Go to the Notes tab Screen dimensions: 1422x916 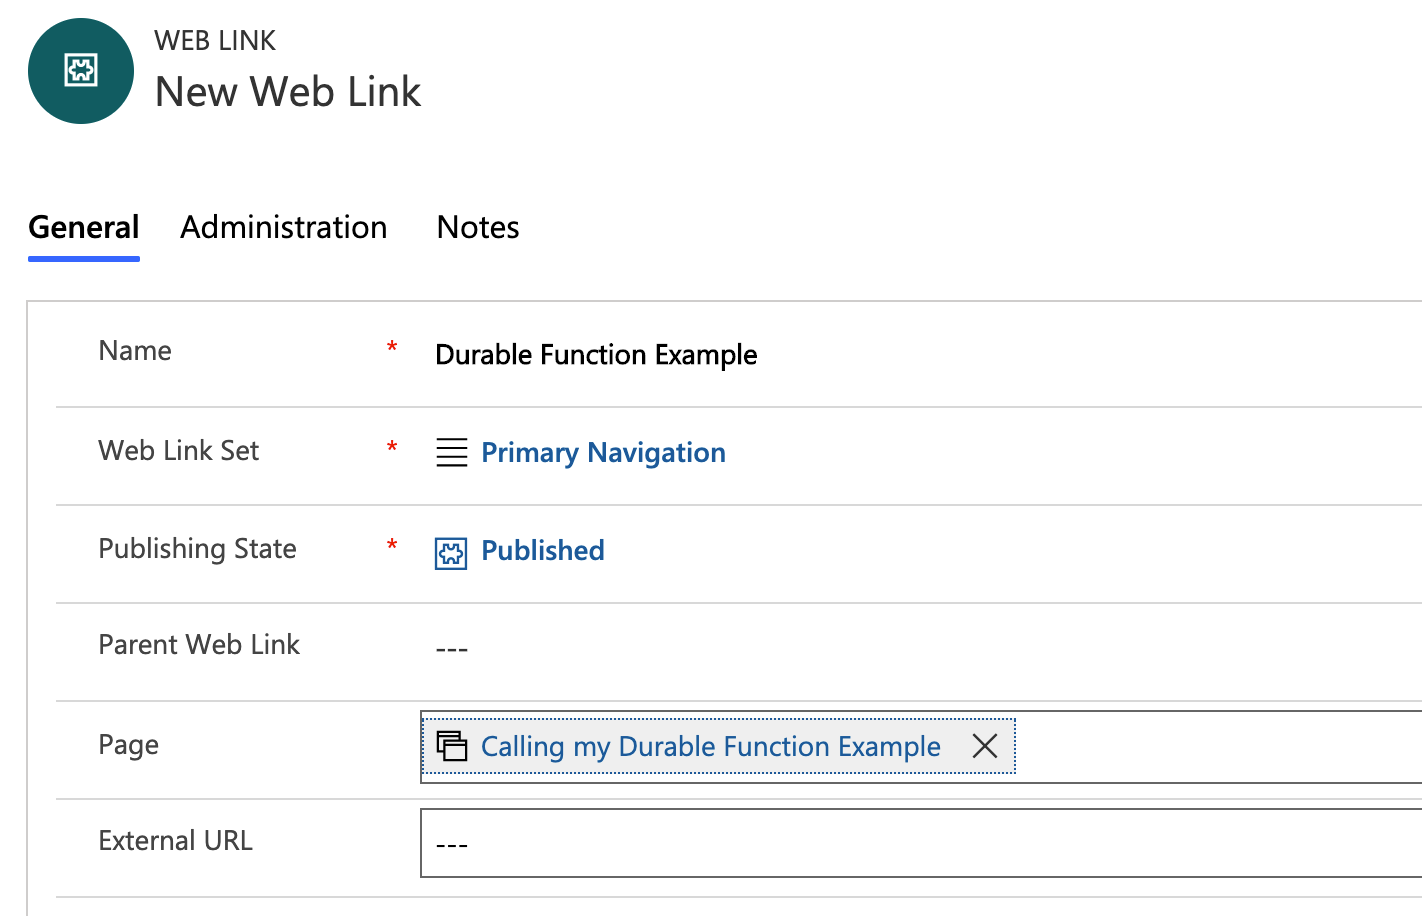point(478,228)
